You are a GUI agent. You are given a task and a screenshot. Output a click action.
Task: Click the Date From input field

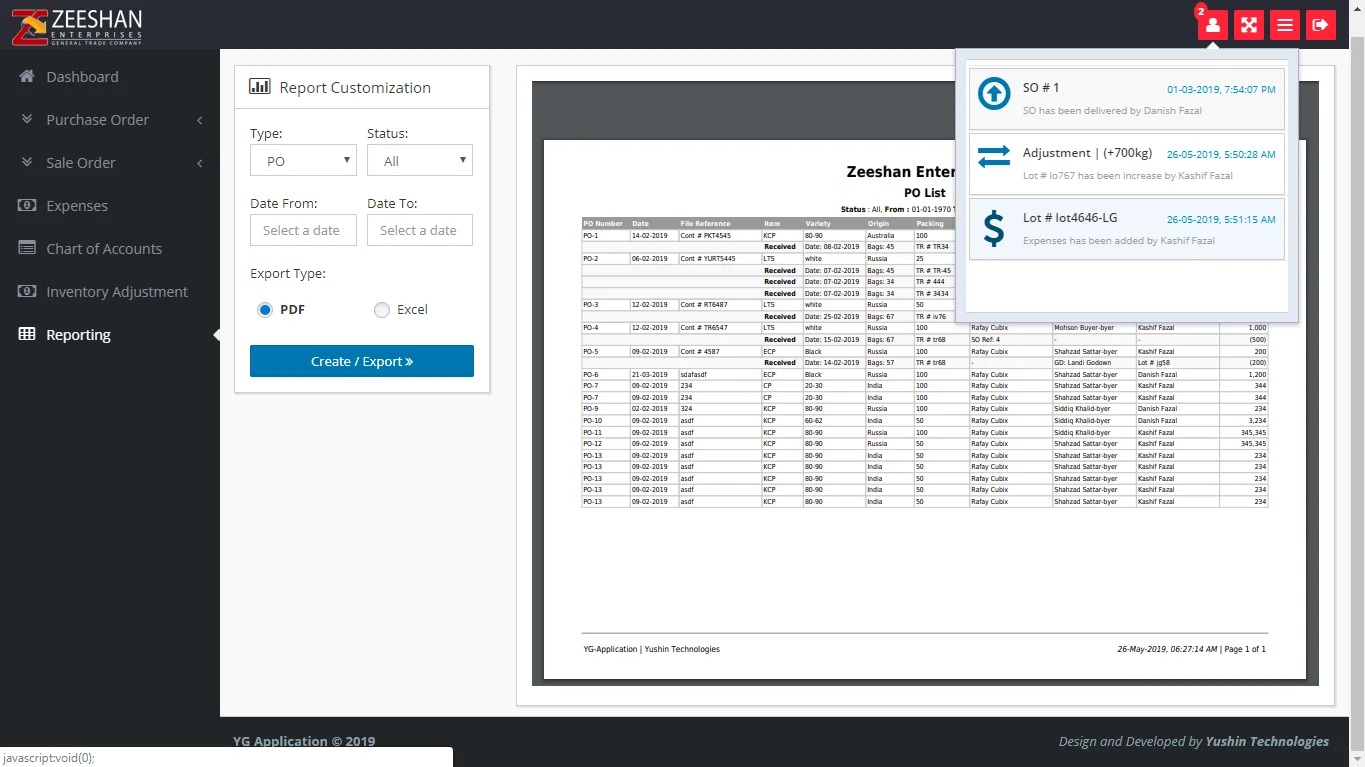(x=303, y=230)
